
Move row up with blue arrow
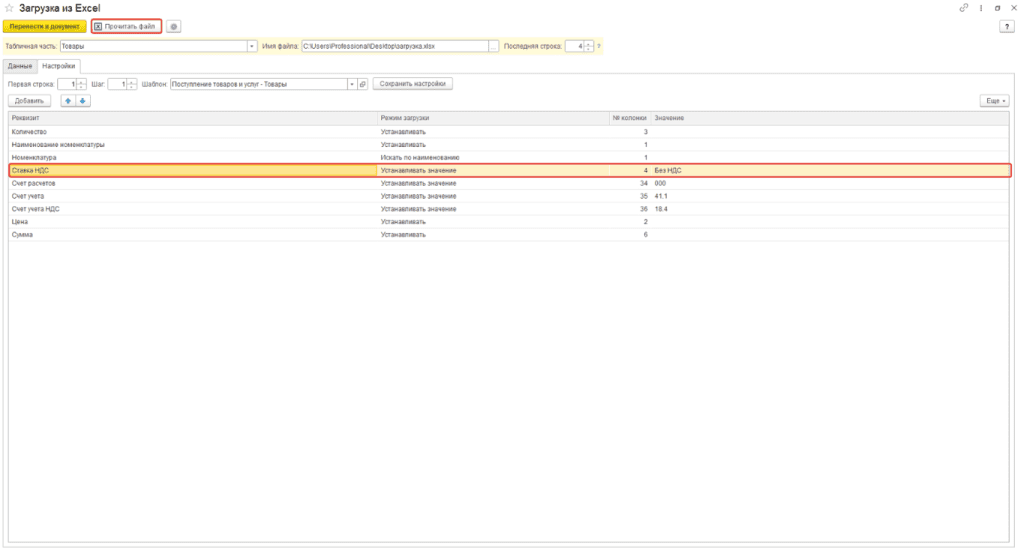click(68, 101)
